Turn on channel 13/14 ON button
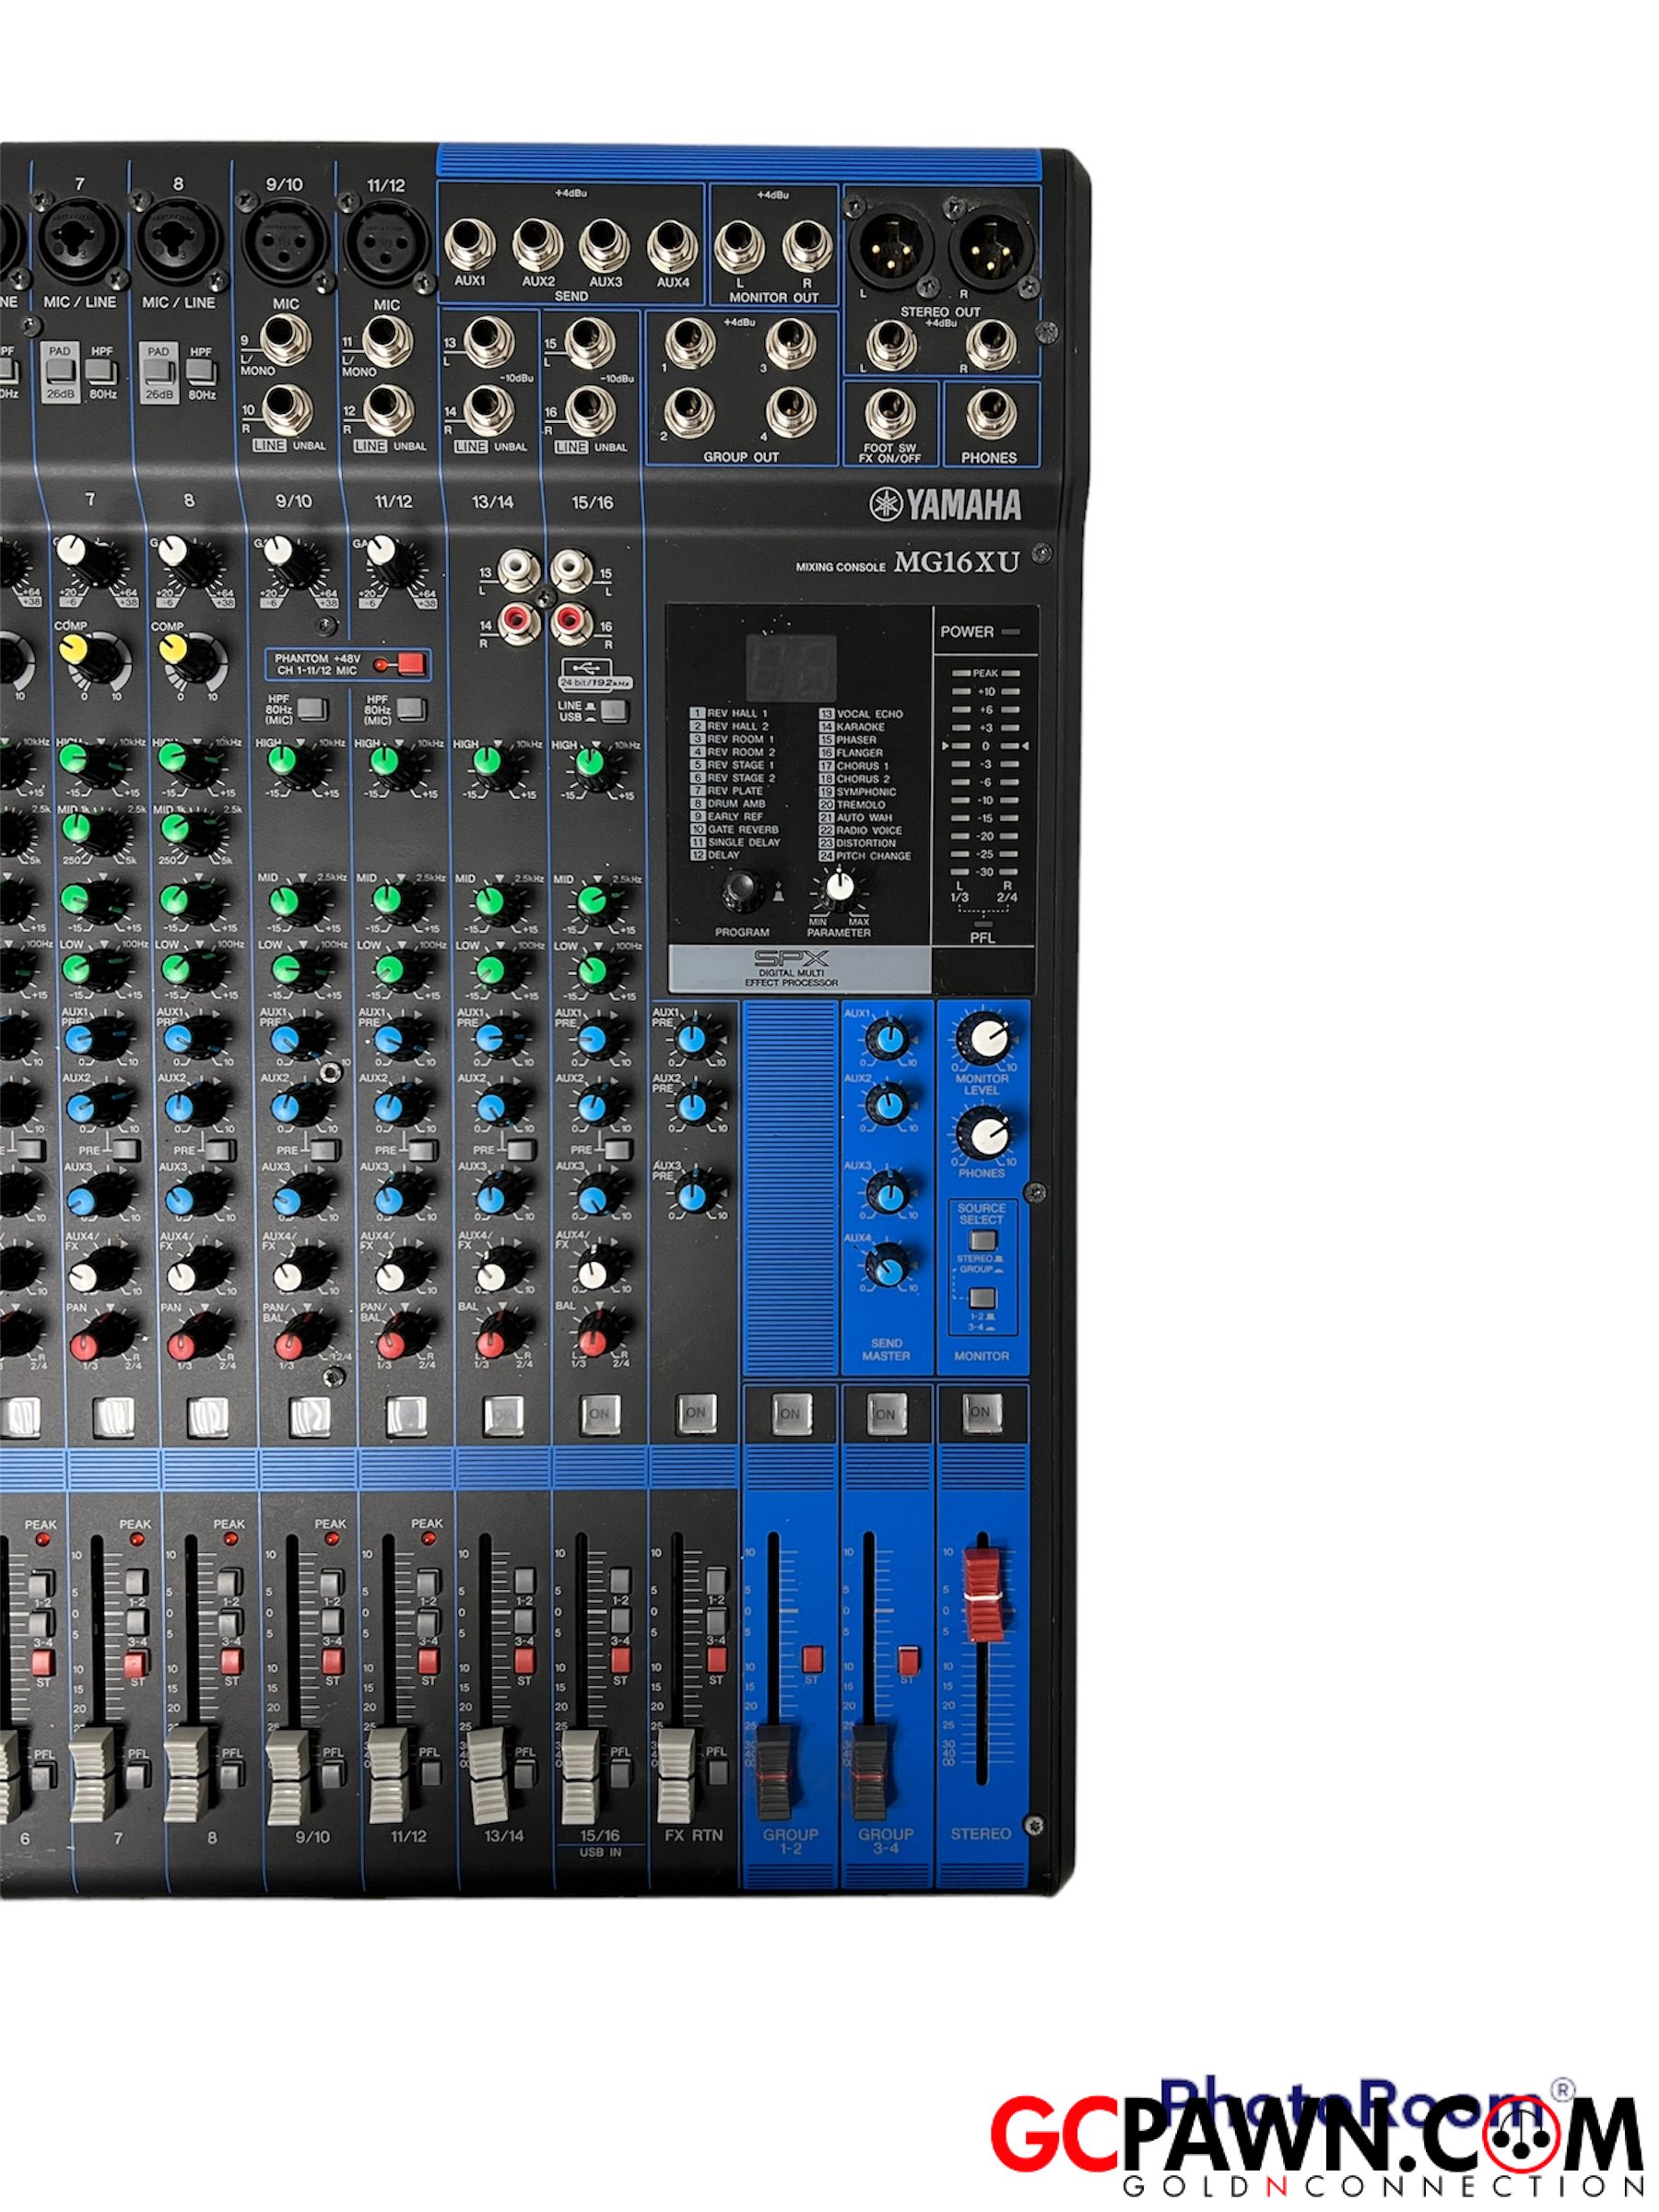Screen dimensions: 1659x2212 click(503, 1414)
